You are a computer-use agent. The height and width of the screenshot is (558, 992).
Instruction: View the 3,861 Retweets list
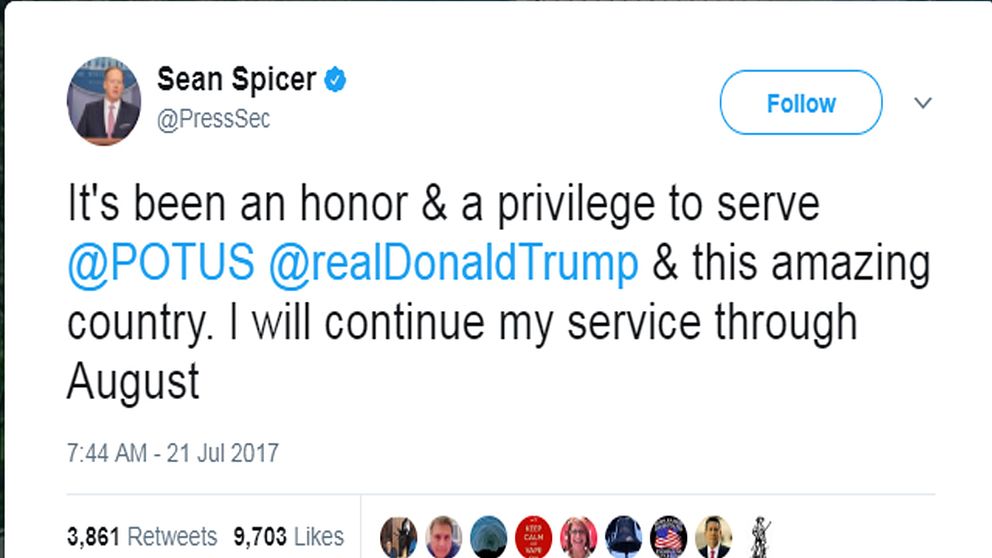142,536
